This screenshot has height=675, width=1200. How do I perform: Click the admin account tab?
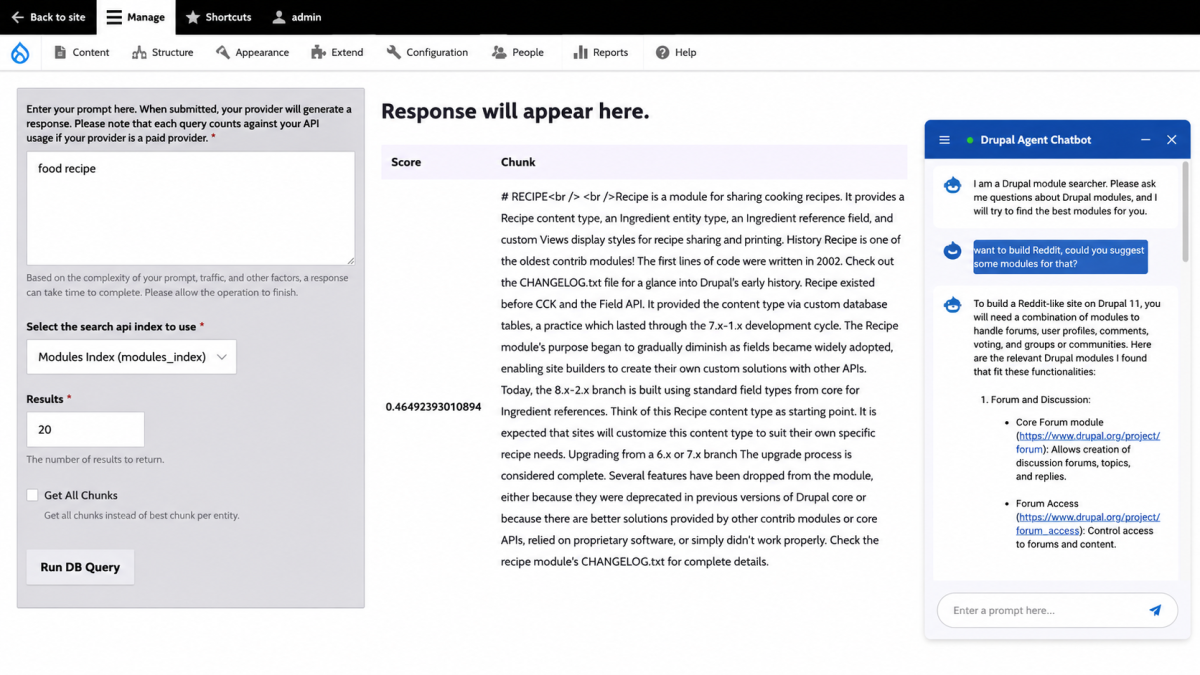point(297,17)
